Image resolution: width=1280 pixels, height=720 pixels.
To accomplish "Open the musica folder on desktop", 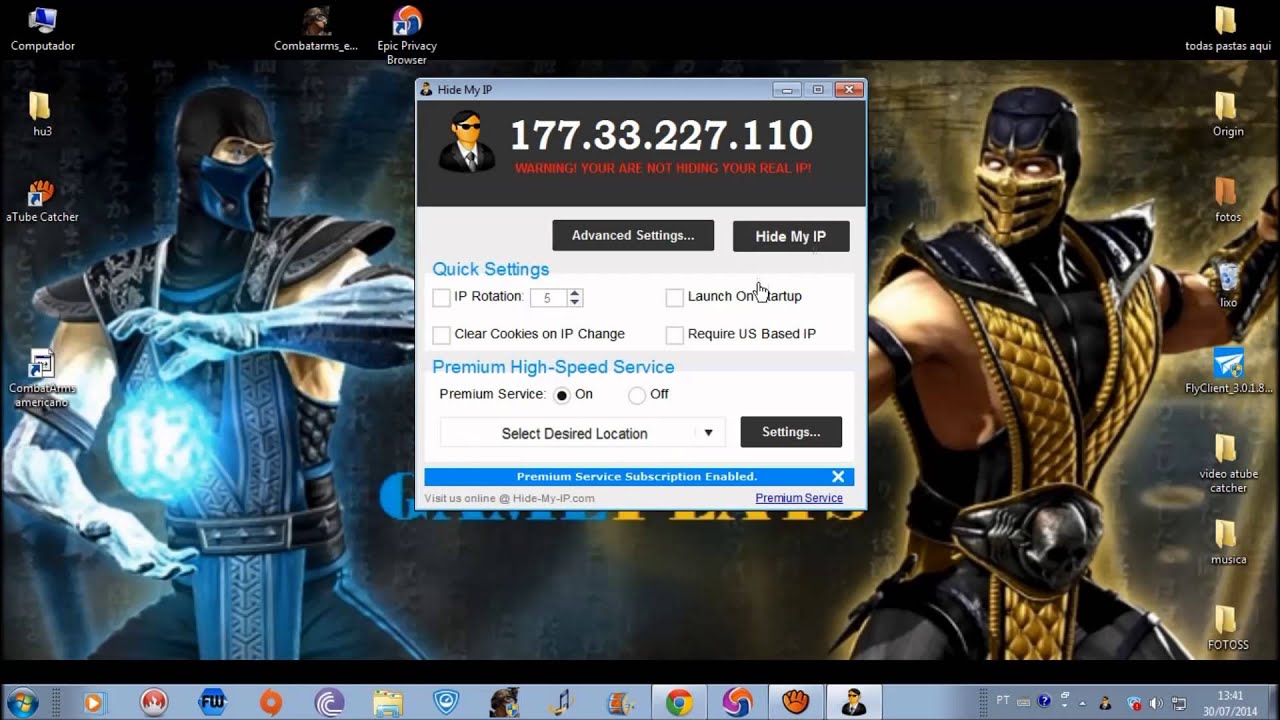I will pos(1228,543).
